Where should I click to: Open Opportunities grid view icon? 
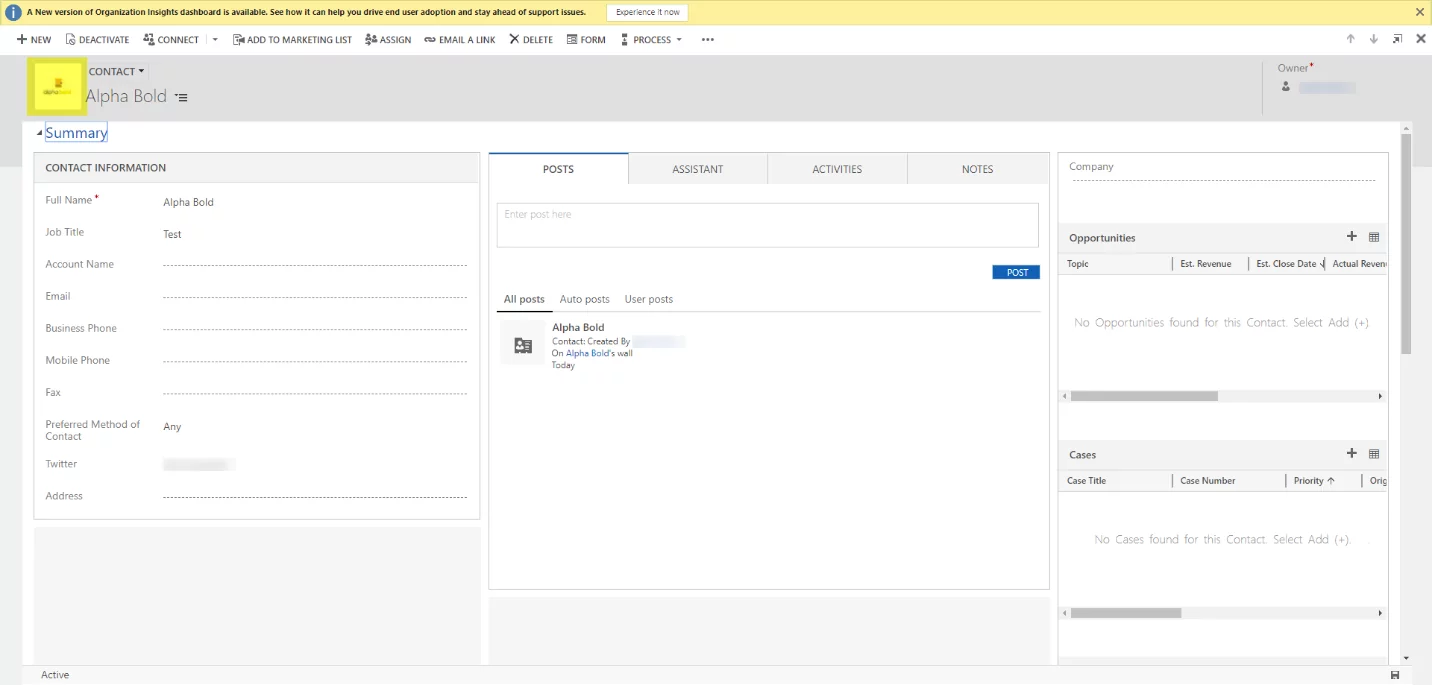tap(1374, 237)
